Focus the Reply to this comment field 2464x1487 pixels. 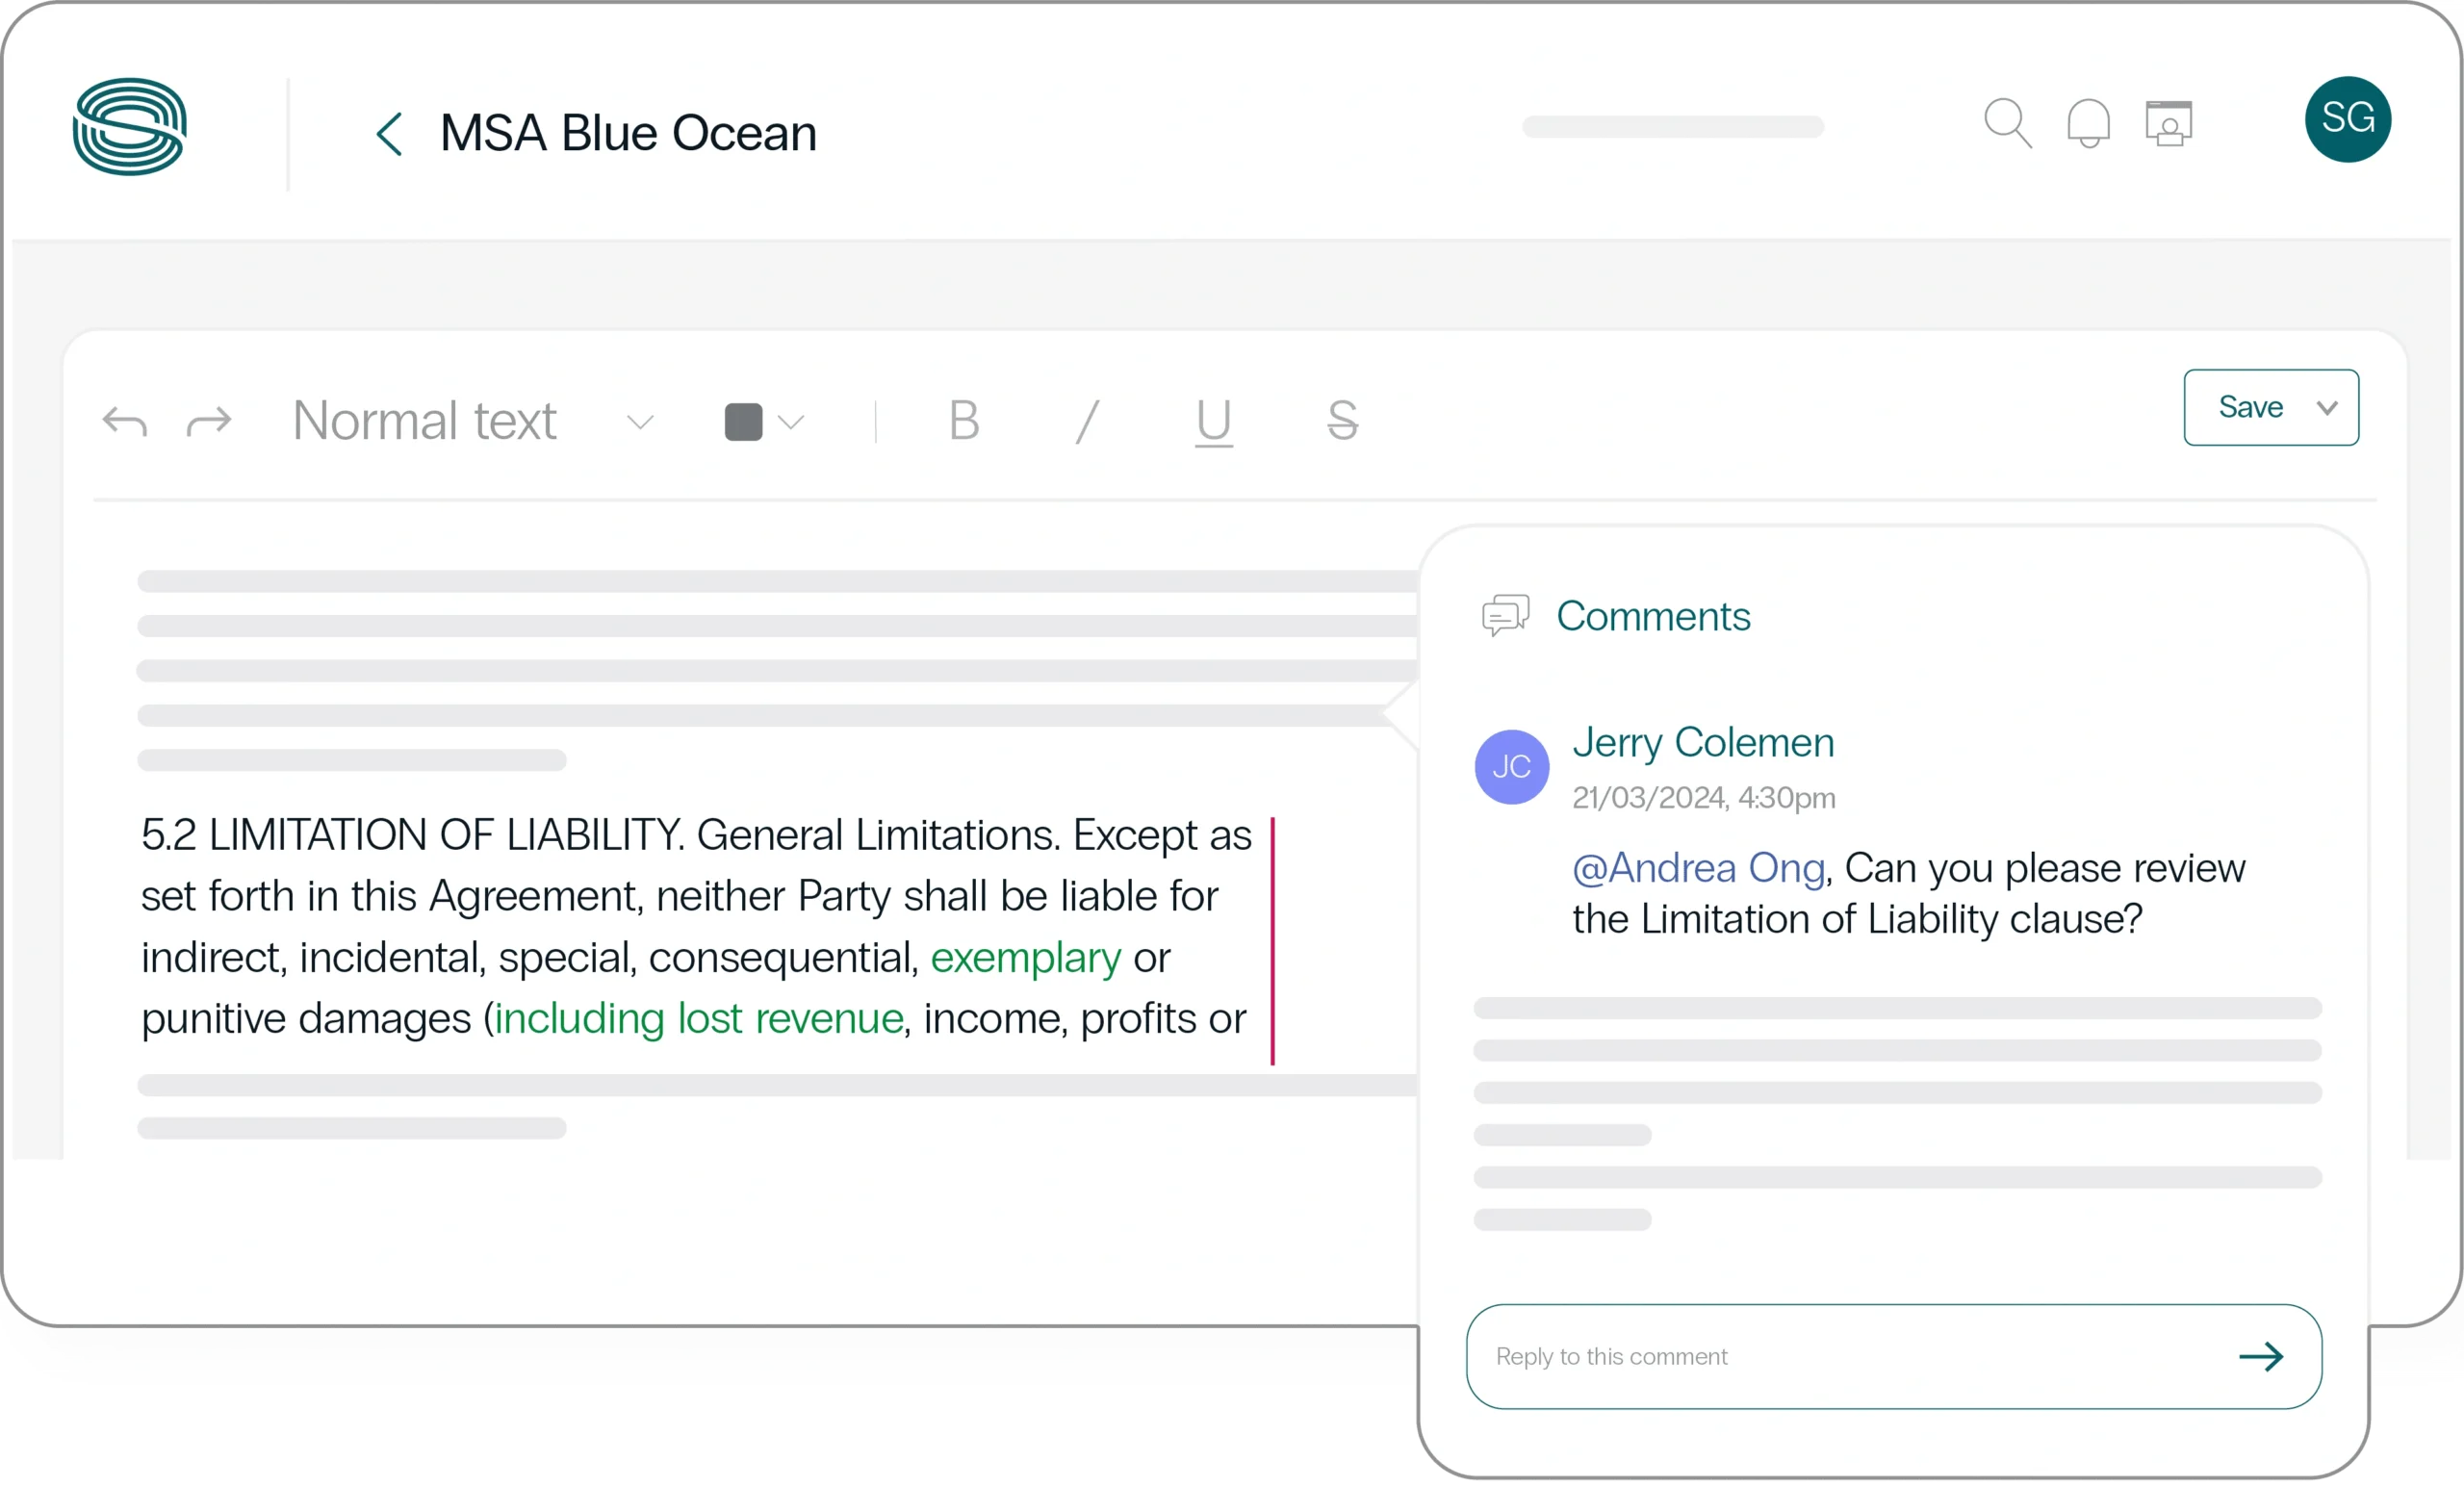tap(1893, 1356)
